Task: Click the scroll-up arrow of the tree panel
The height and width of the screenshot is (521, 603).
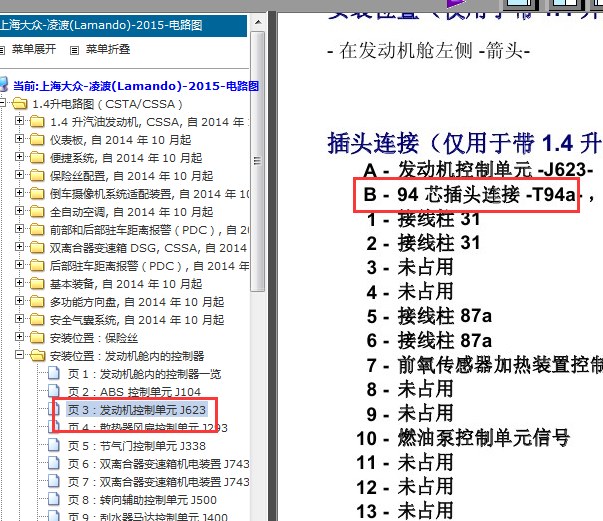Action: [258, 22]
